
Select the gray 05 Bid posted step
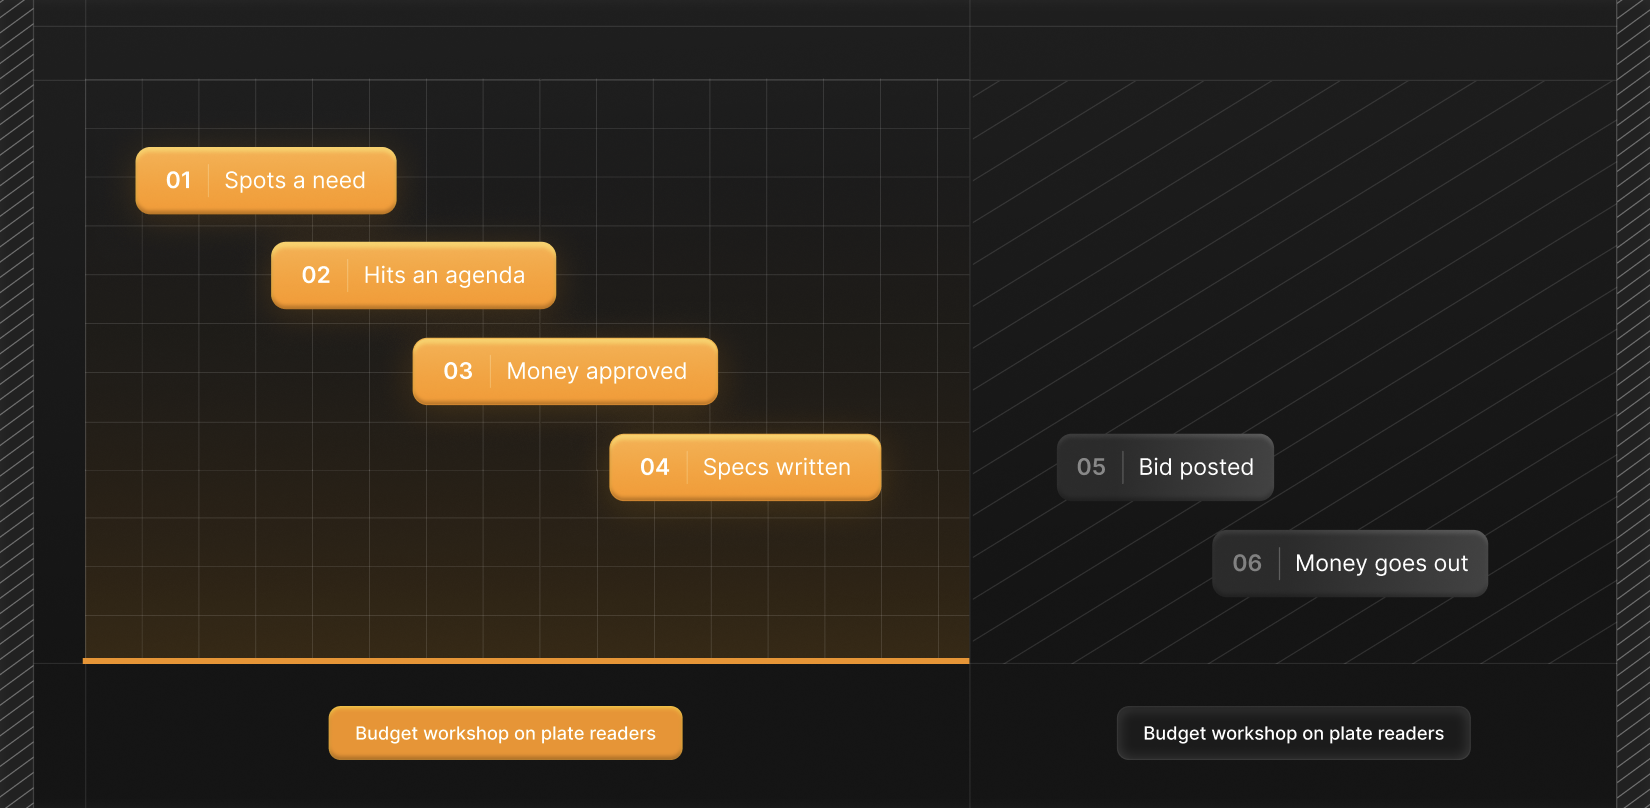pyautogui.click(x=1165, y=467)
